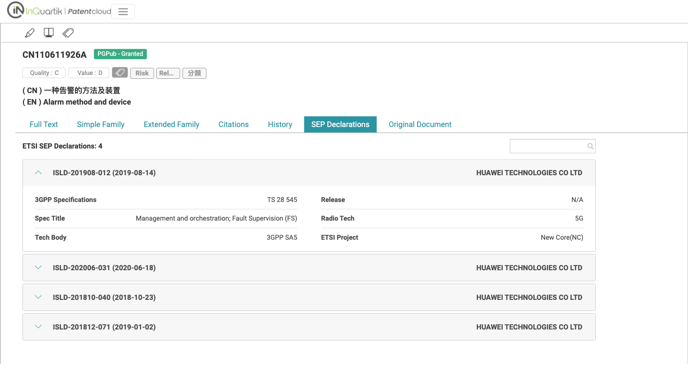Open the hamburger menu next to Patentcloud
688x382 pixels.
(123, 12)
